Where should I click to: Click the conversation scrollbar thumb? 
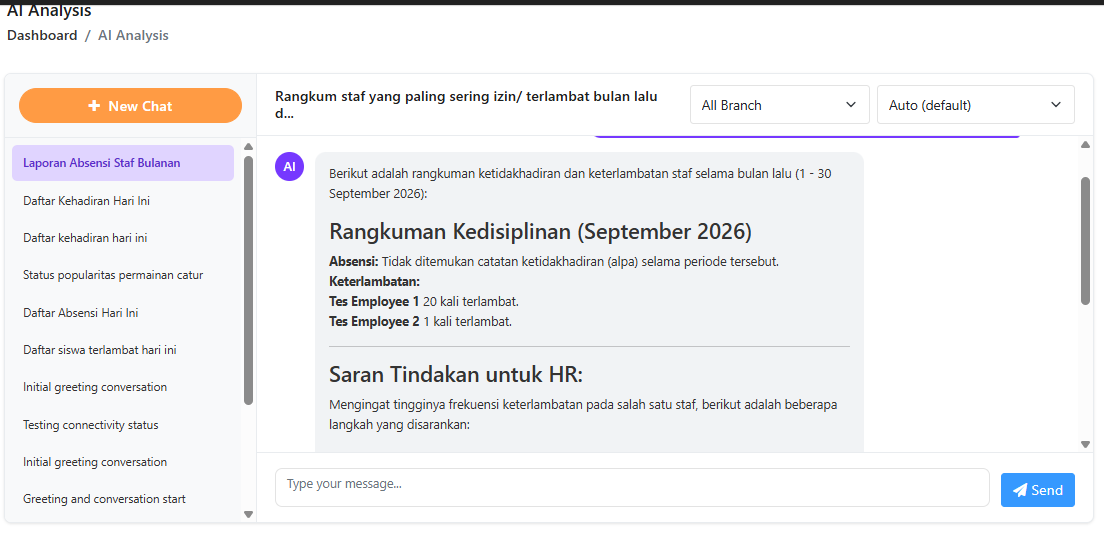[x=1085, y=241]
